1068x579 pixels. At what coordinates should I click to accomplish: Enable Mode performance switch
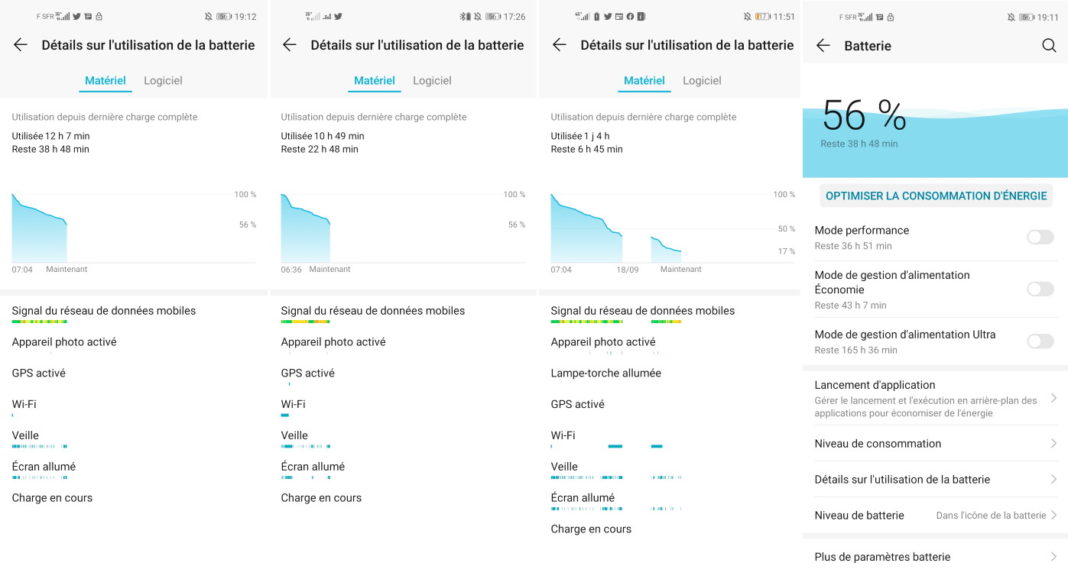click(1040, 237)
